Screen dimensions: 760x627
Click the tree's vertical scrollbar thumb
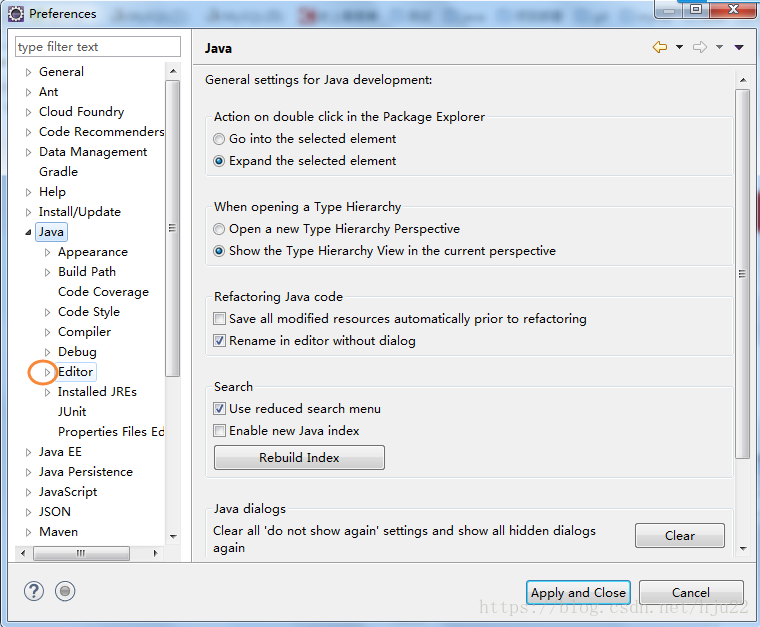coord(173,228)
